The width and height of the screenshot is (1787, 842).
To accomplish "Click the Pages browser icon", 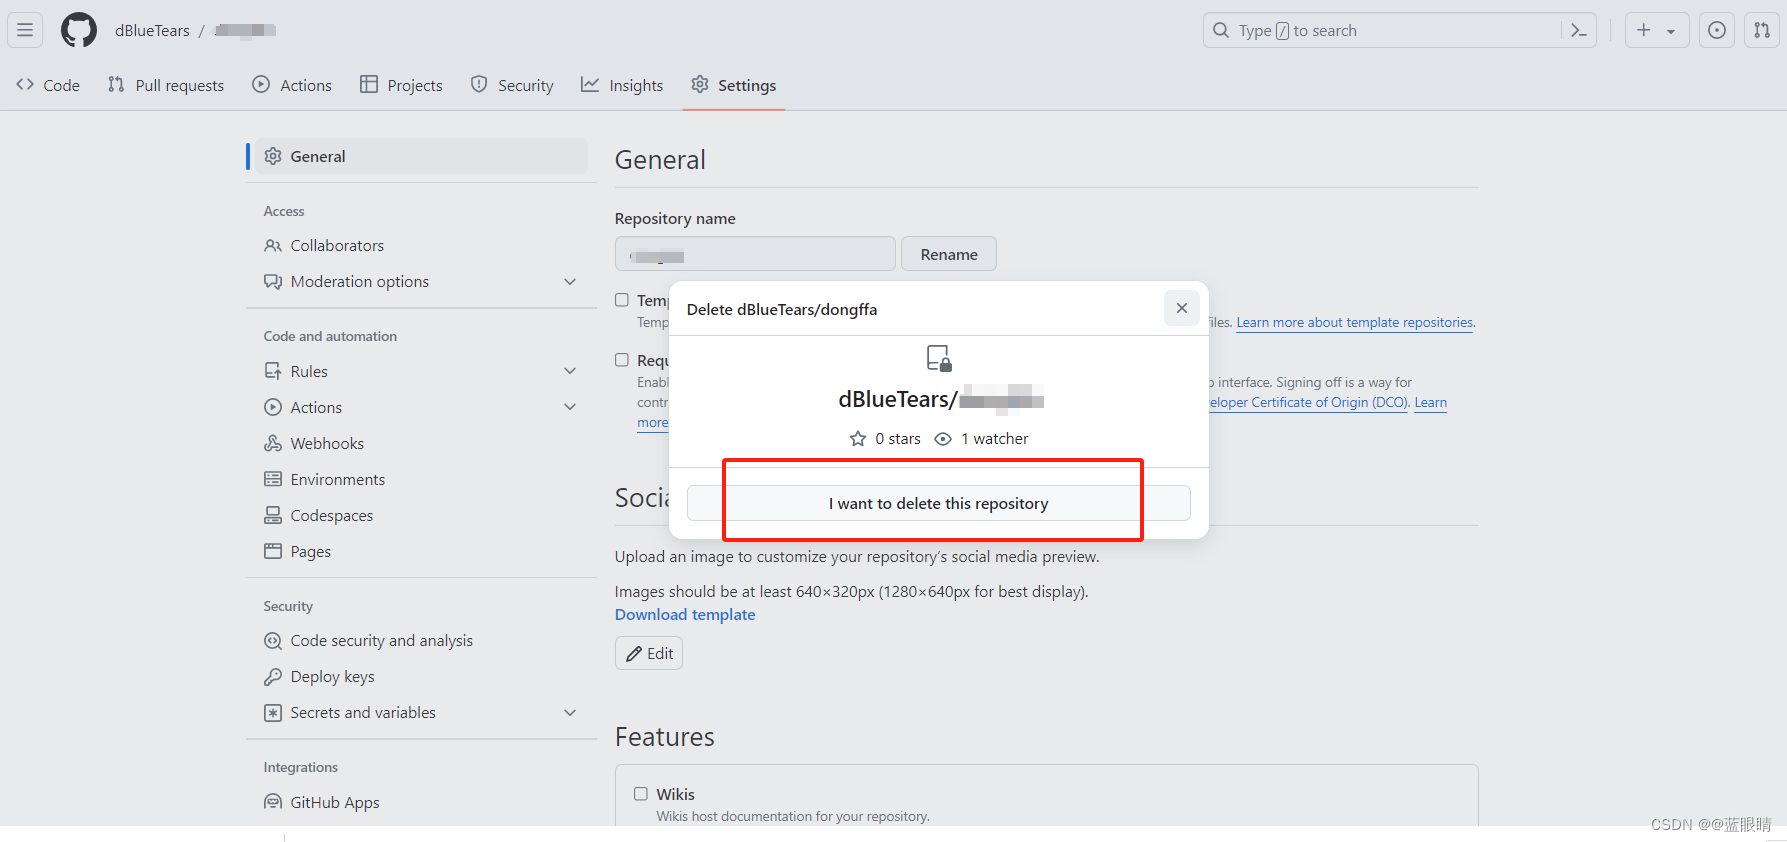I will tap(273, 551).
